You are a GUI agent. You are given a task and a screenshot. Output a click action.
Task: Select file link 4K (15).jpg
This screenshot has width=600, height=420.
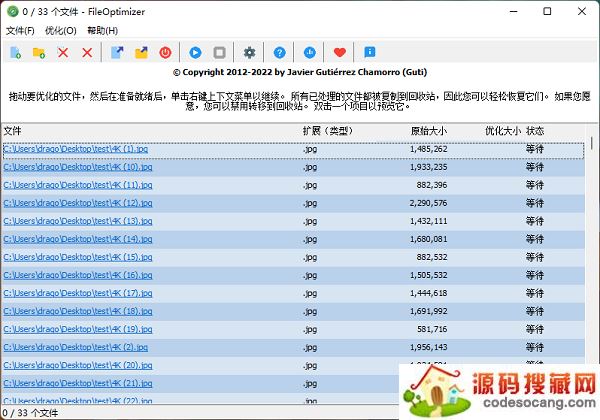[78, 257]
